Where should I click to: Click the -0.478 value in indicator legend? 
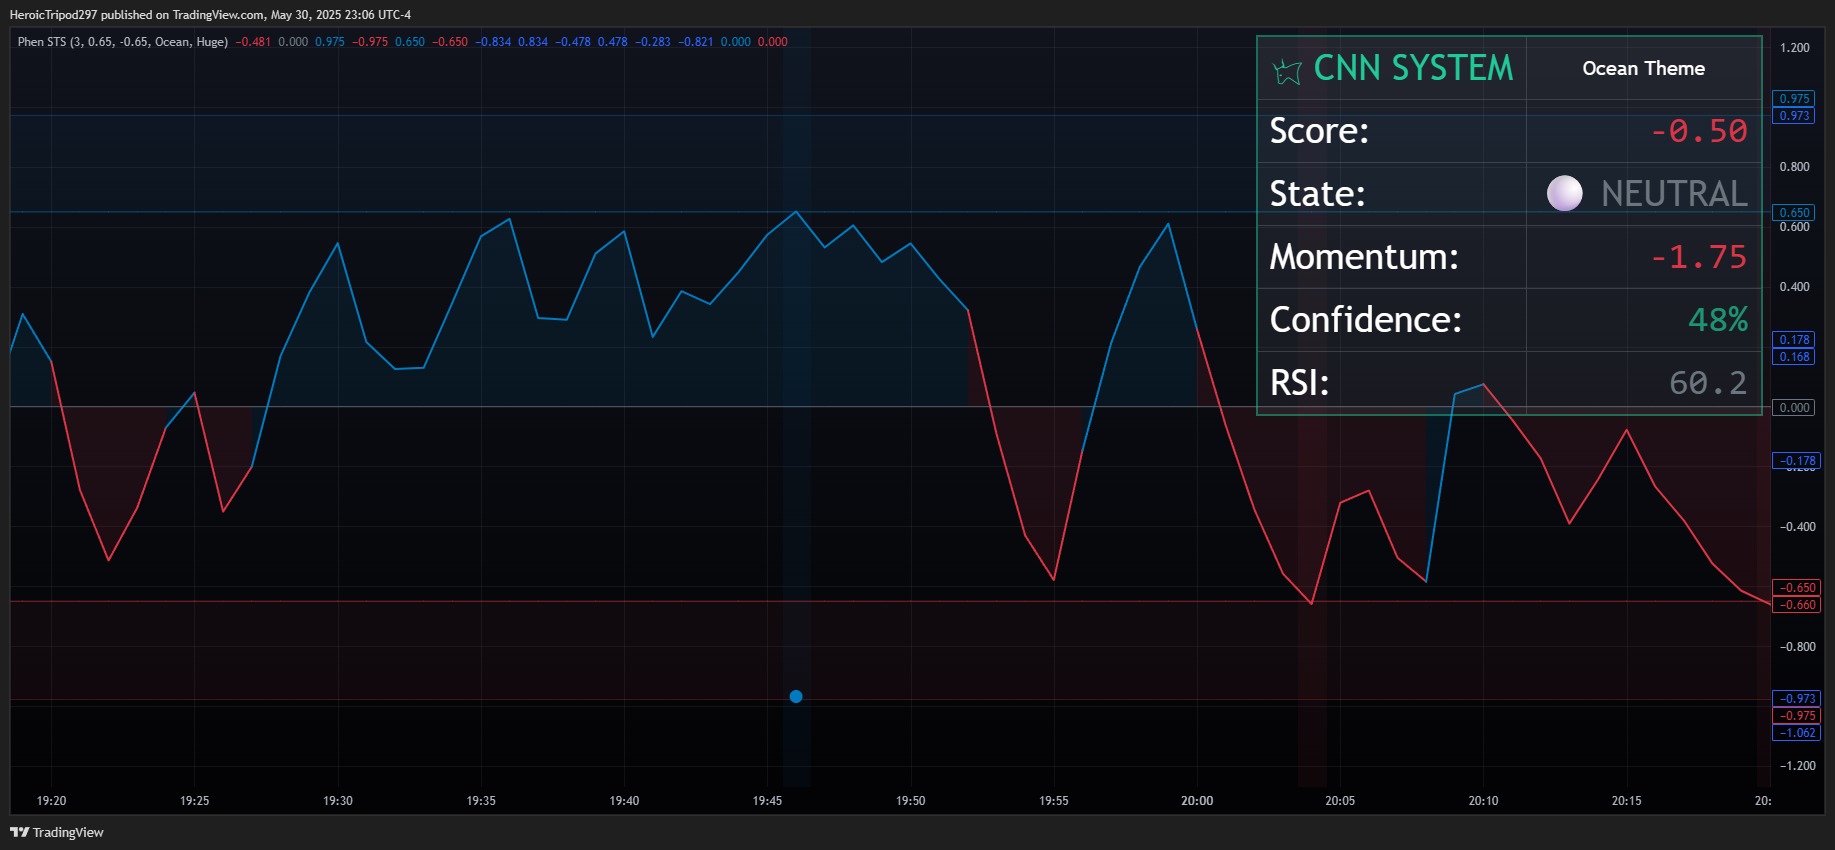[573, 42]
